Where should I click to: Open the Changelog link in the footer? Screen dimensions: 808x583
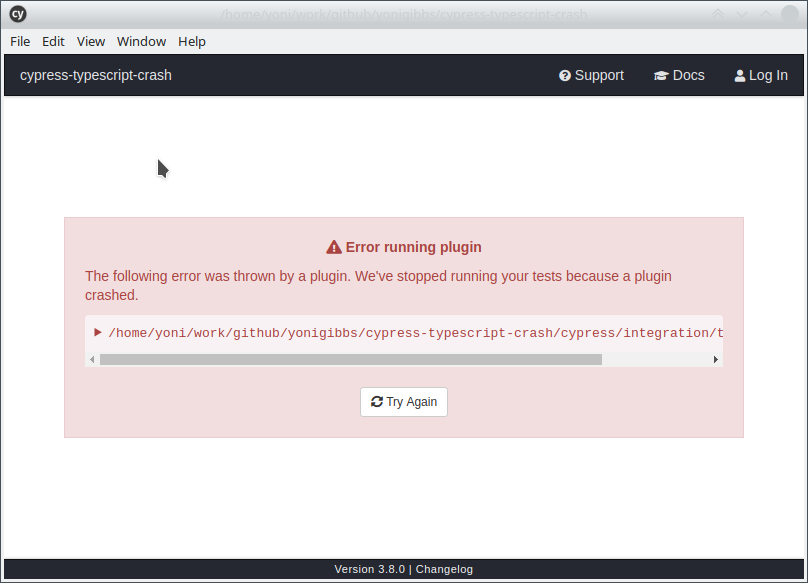pos(444,570)
